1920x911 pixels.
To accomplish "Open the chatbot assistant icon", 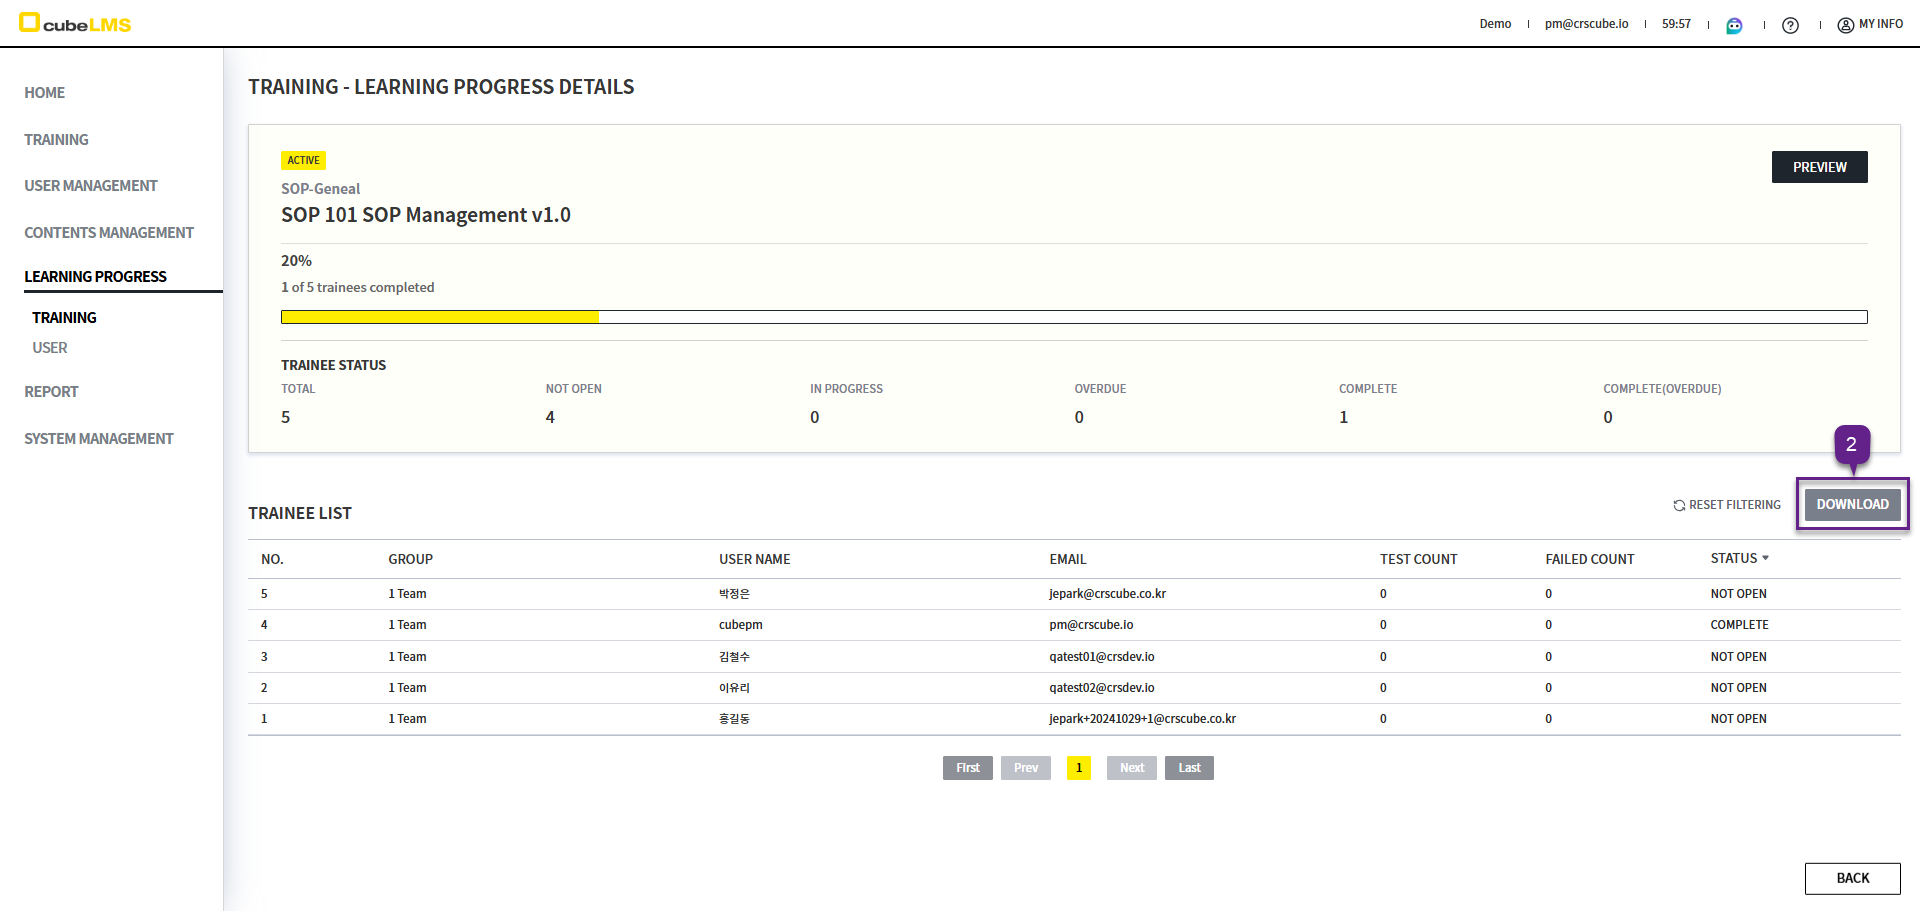I will point(1734,25).
